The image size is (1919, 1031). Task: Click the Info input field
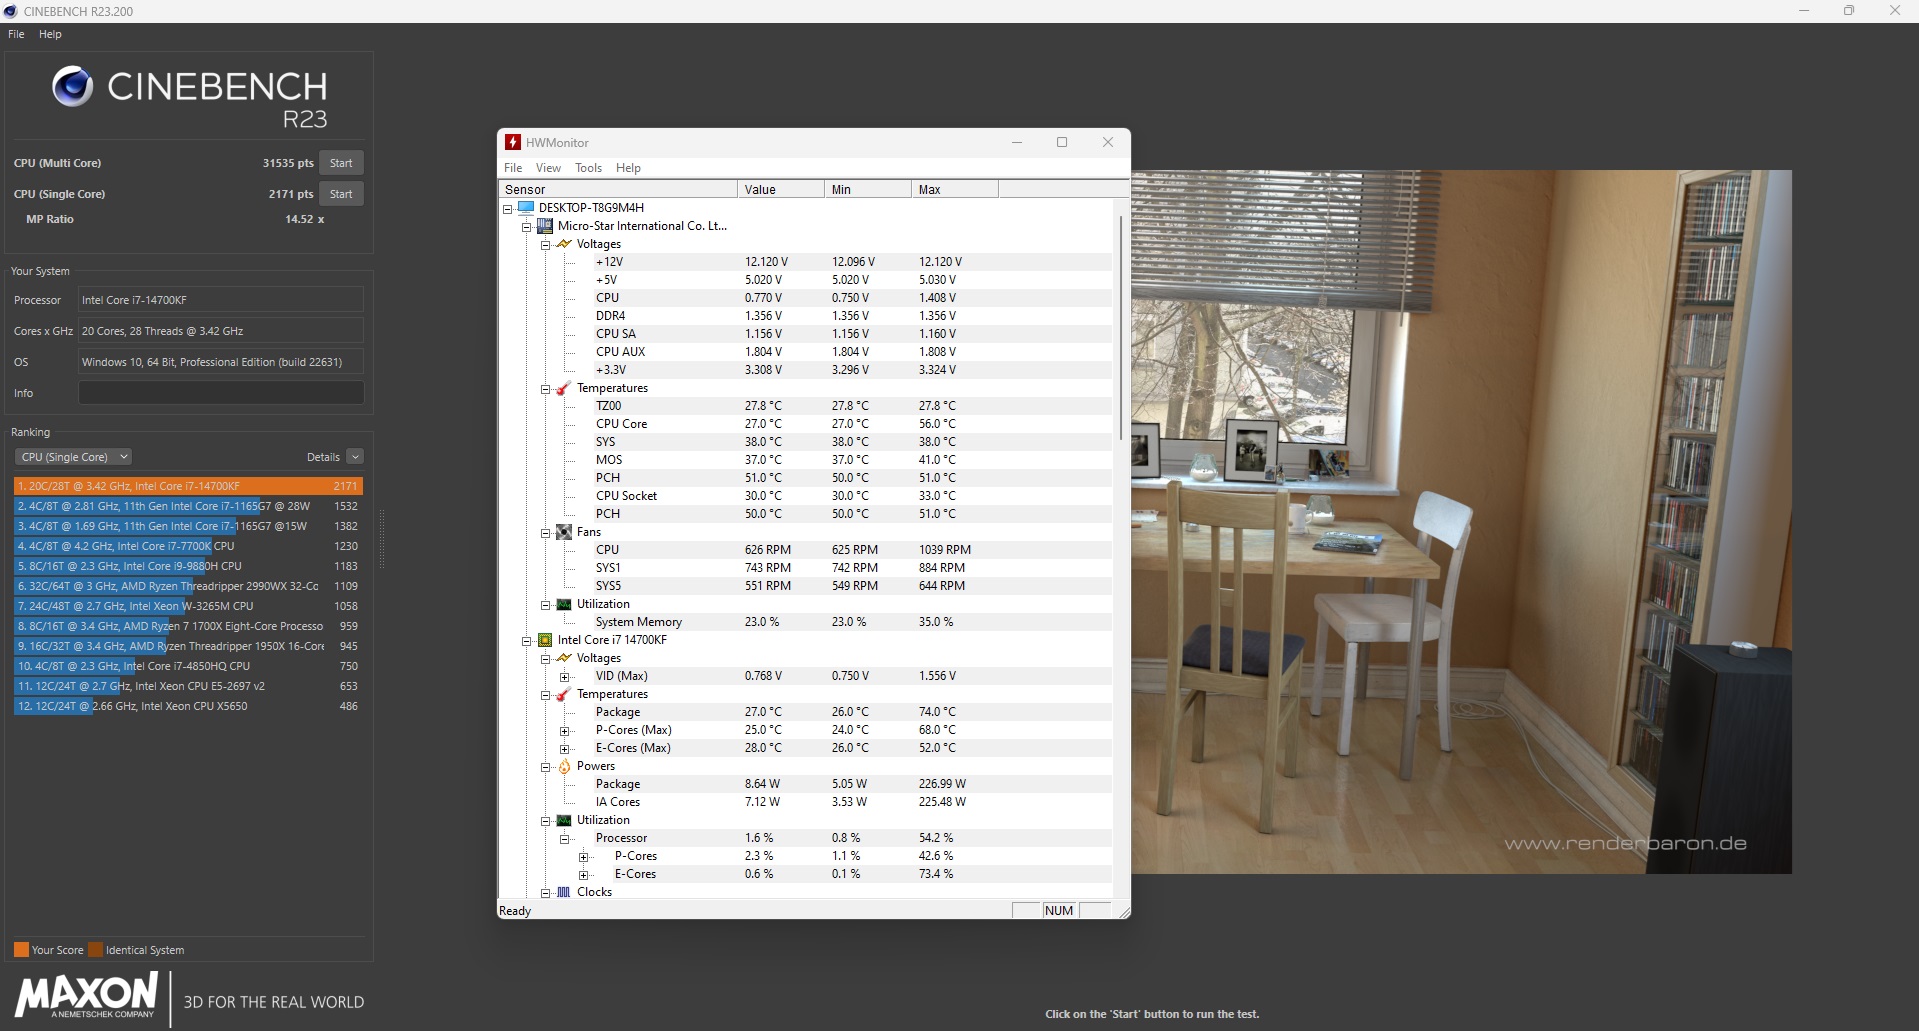tap(221, 393)
